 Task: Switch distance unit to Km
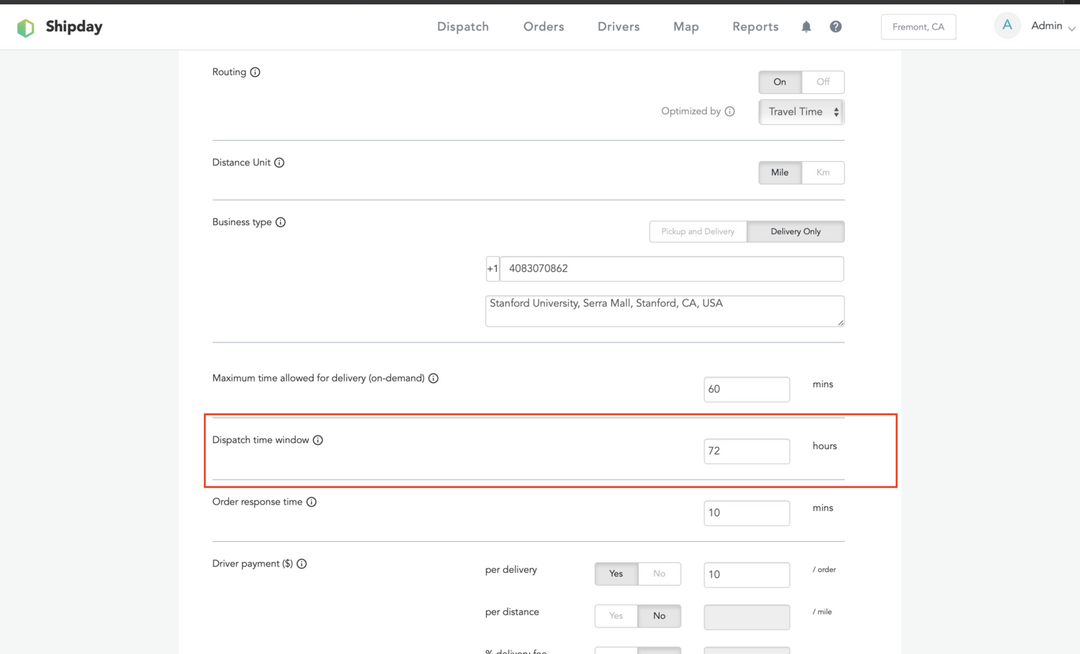[823, 173]
